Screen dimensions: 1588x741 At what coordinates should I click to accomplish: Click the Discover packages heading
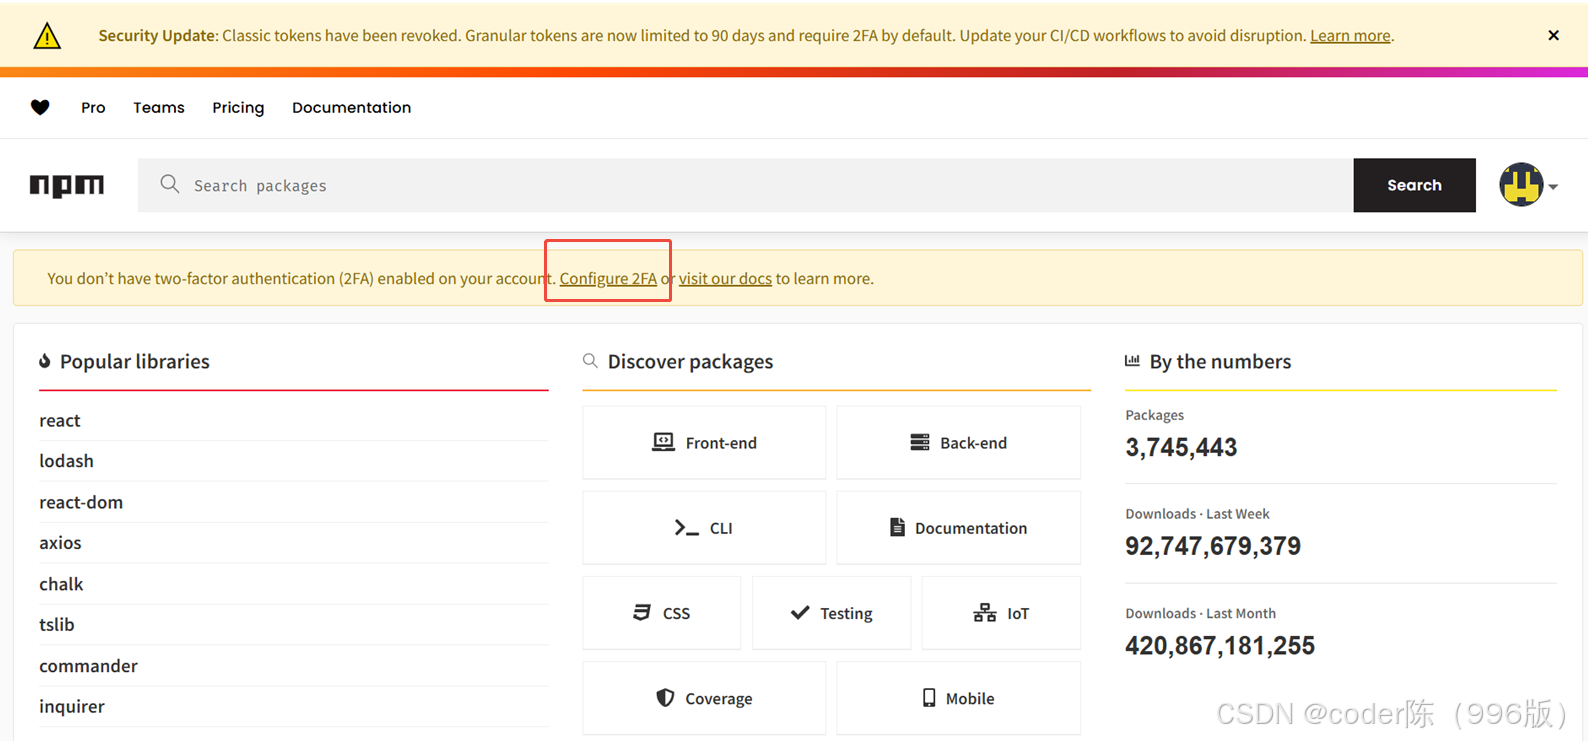pos(690,361)
